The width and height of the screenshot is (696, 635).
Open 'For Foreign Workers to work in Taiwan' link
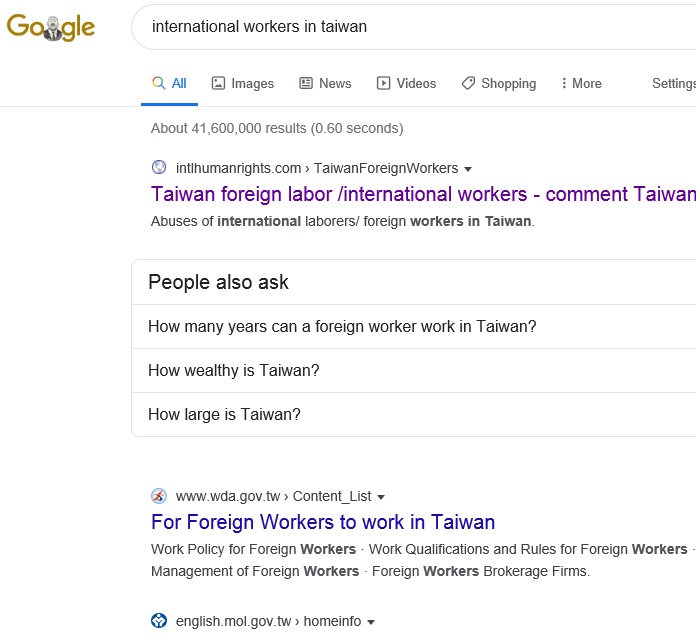pyautogui.click(x=323, y=522)
